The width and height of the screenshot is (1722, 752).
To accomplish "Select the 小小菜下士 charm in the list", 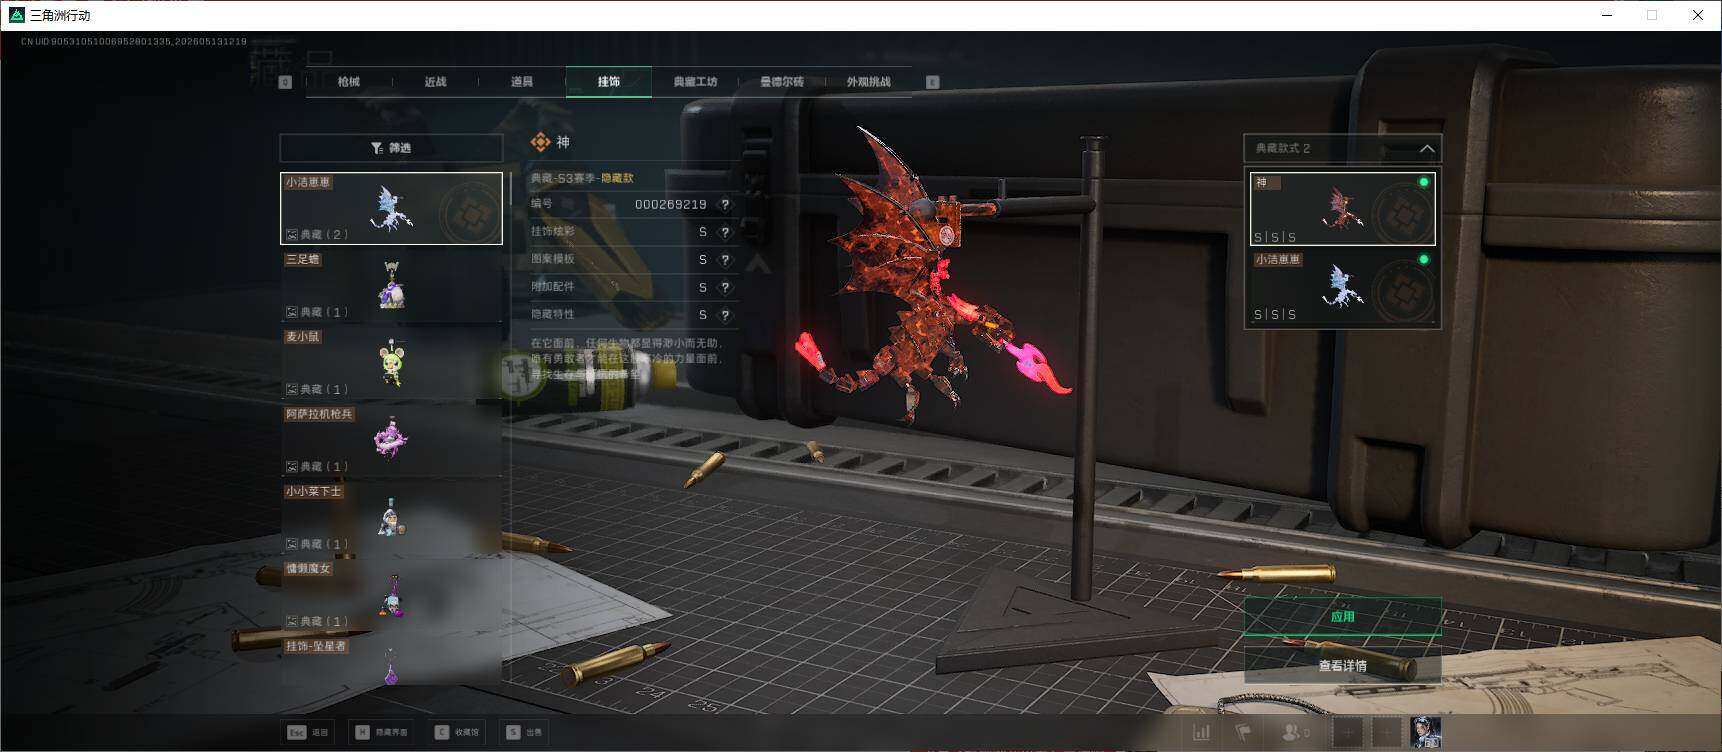I will click(x=391, y=517).
